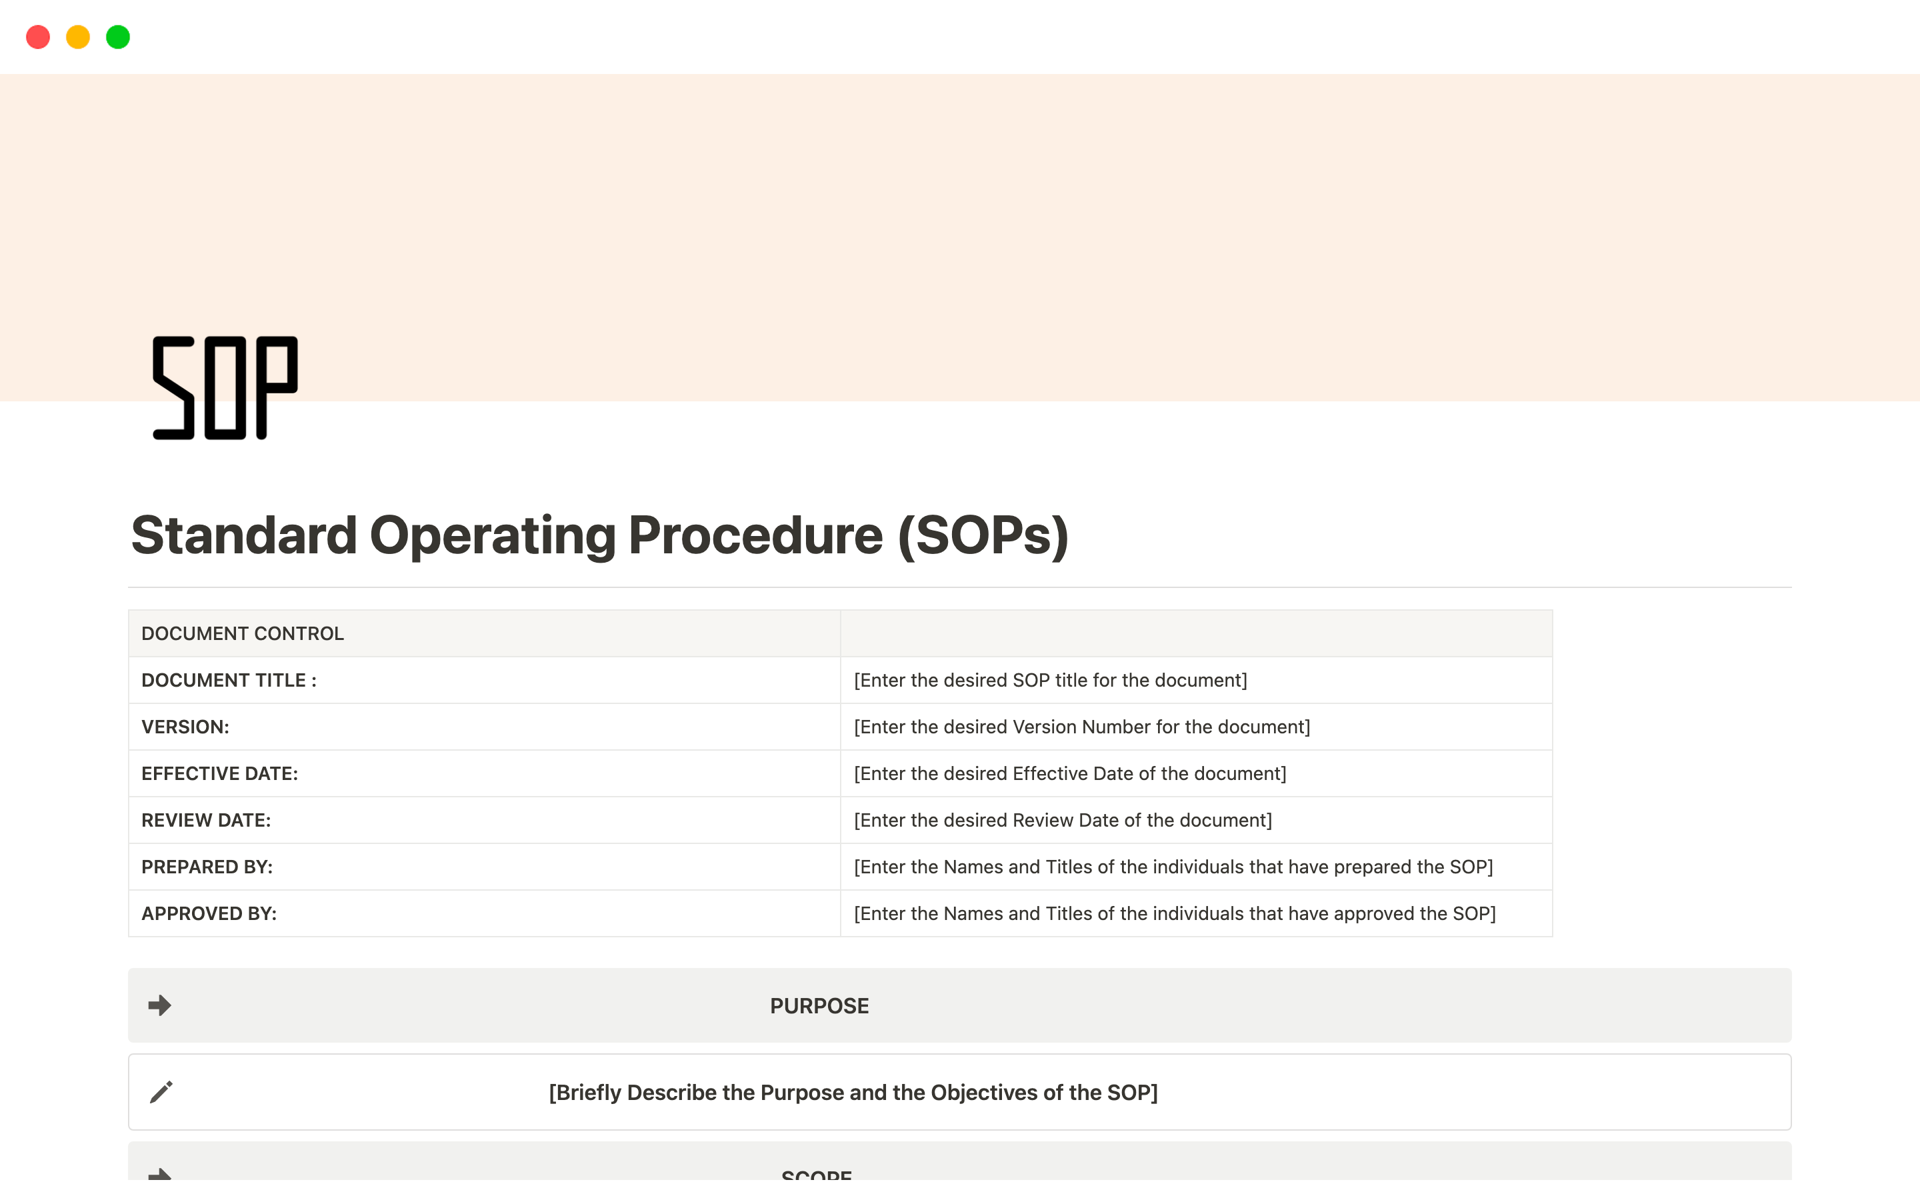The height and width of the screenshot is (1200, 1920).
Task: Select the page title Standard Operating Procedure
Action: coord(600,535)
